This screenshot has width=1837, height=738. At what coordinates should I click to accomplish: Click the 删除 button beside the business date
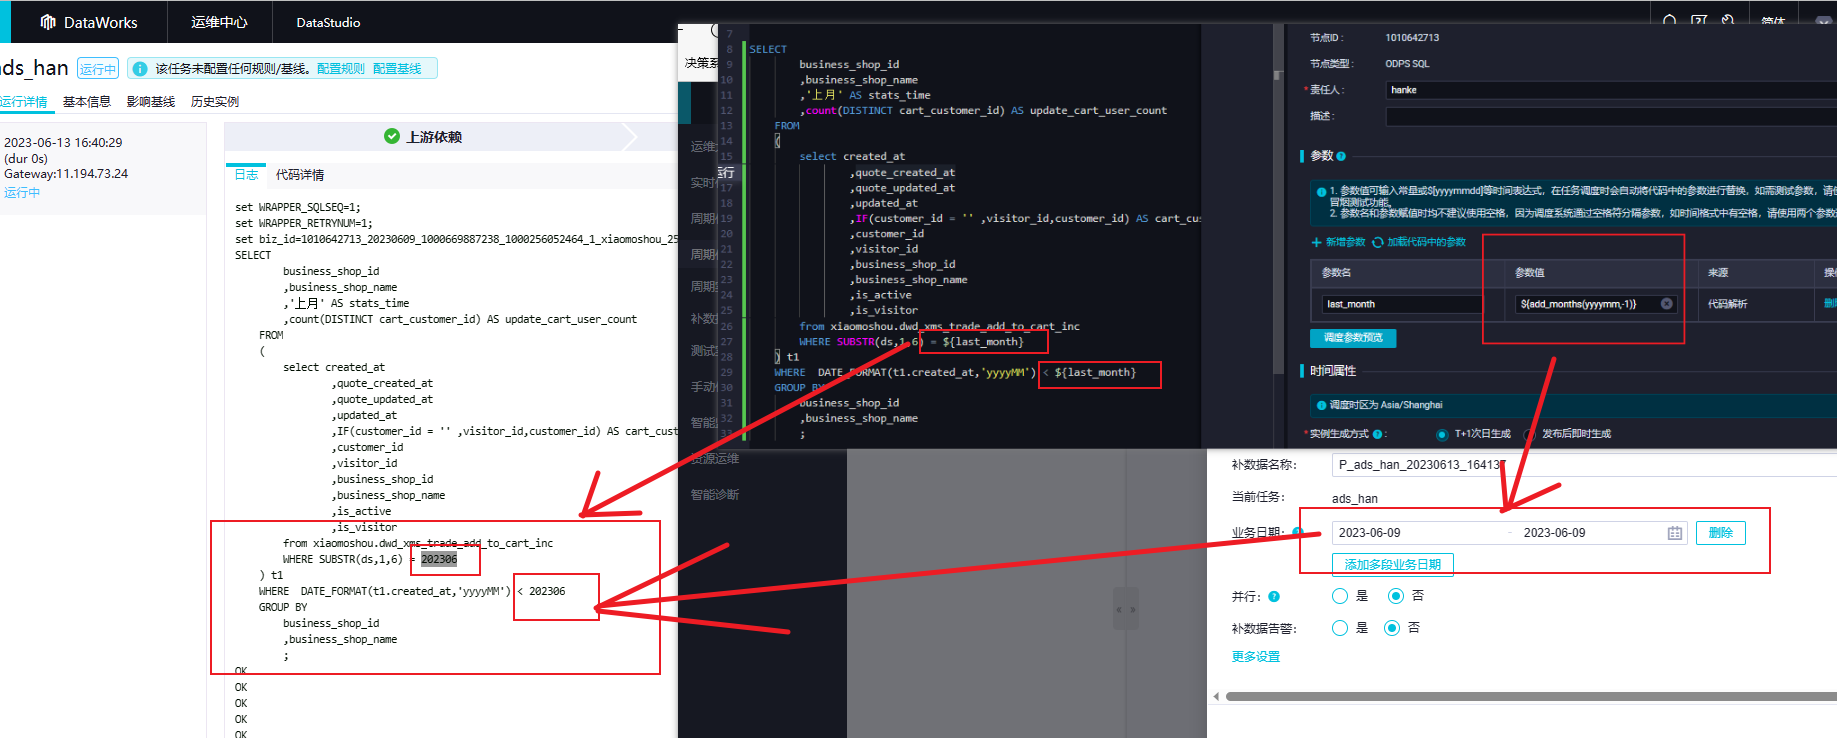click(x=1721, y=533)
